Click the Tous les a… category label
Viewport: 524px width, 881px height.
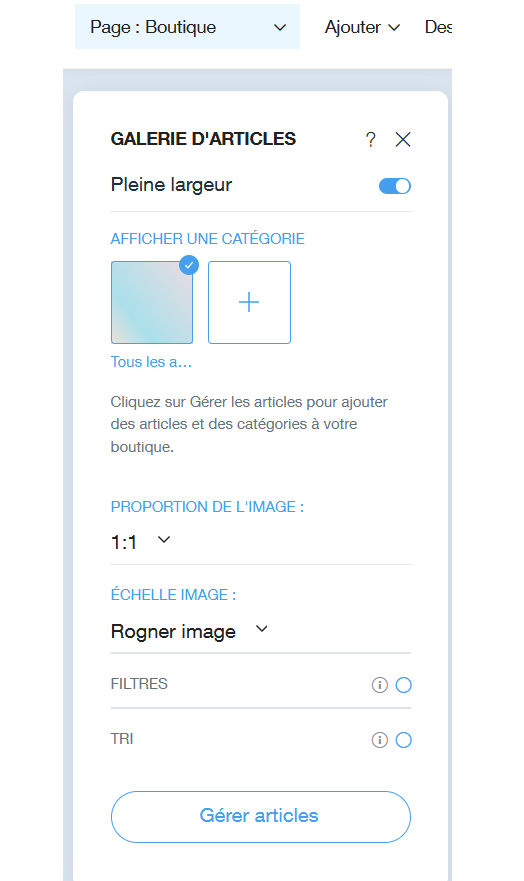[151, 362]
